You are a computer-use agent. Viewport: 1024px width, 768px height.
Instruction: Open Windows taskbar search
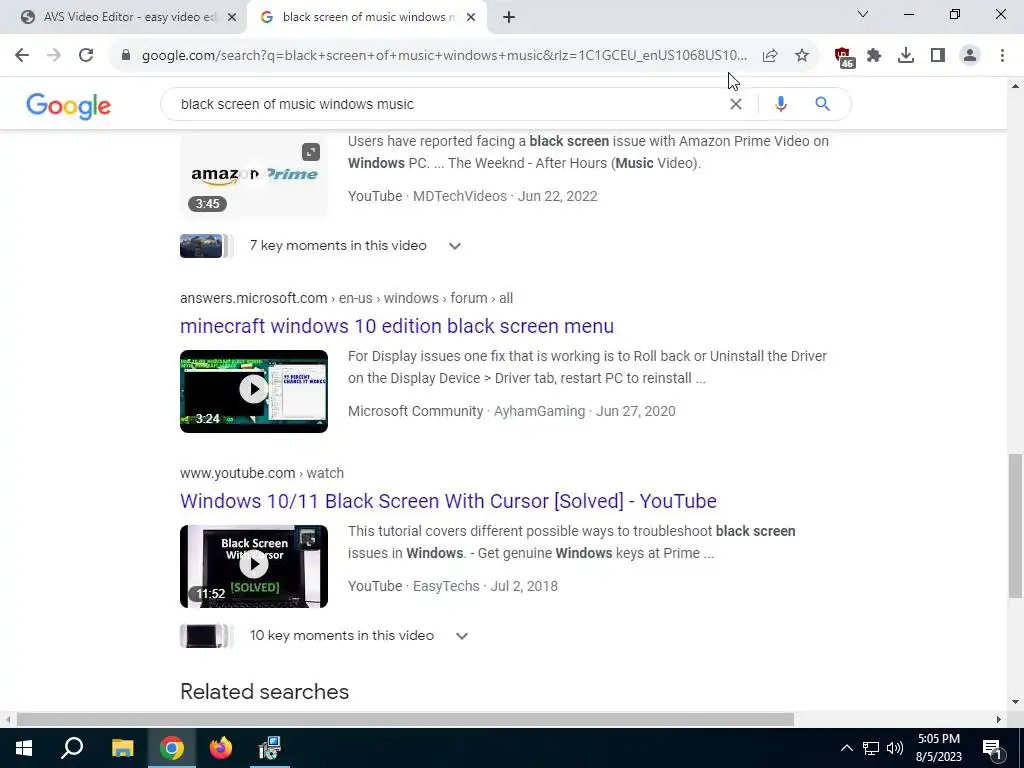tap(72, 748)
